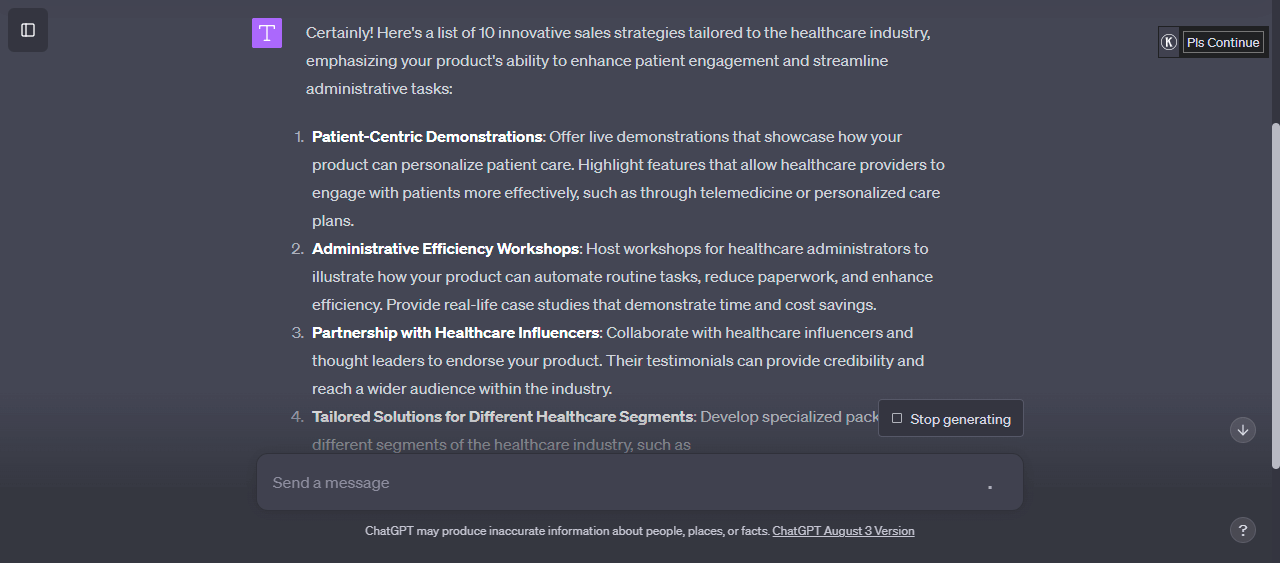This screenshot has width=1280, height=563.
Task: Open the sidebar with the panel icon
Action: pyautogui.click(x=28, y=30)
